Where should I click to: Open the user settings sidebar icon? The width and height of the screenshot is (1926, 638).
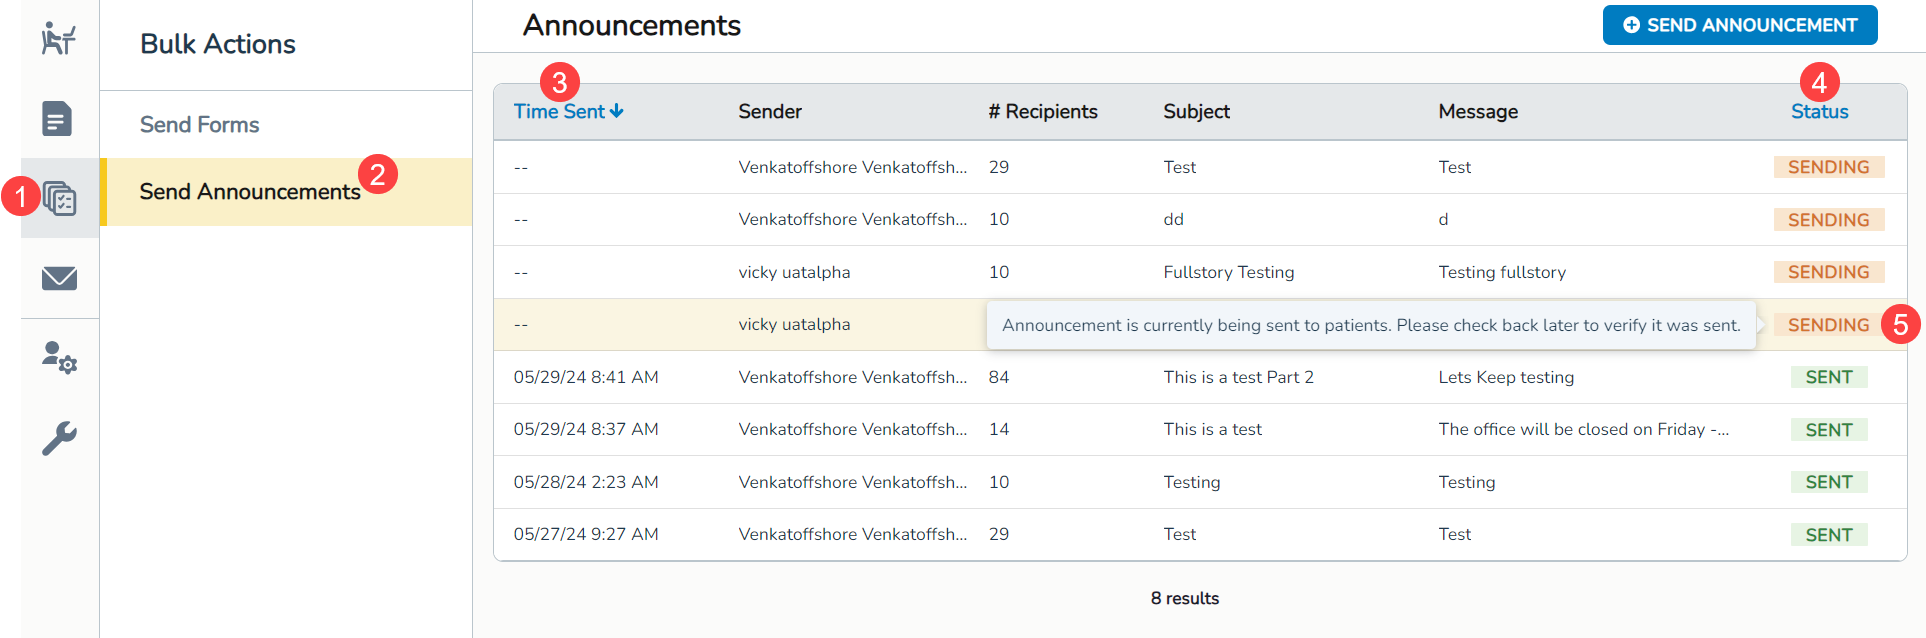59,358
